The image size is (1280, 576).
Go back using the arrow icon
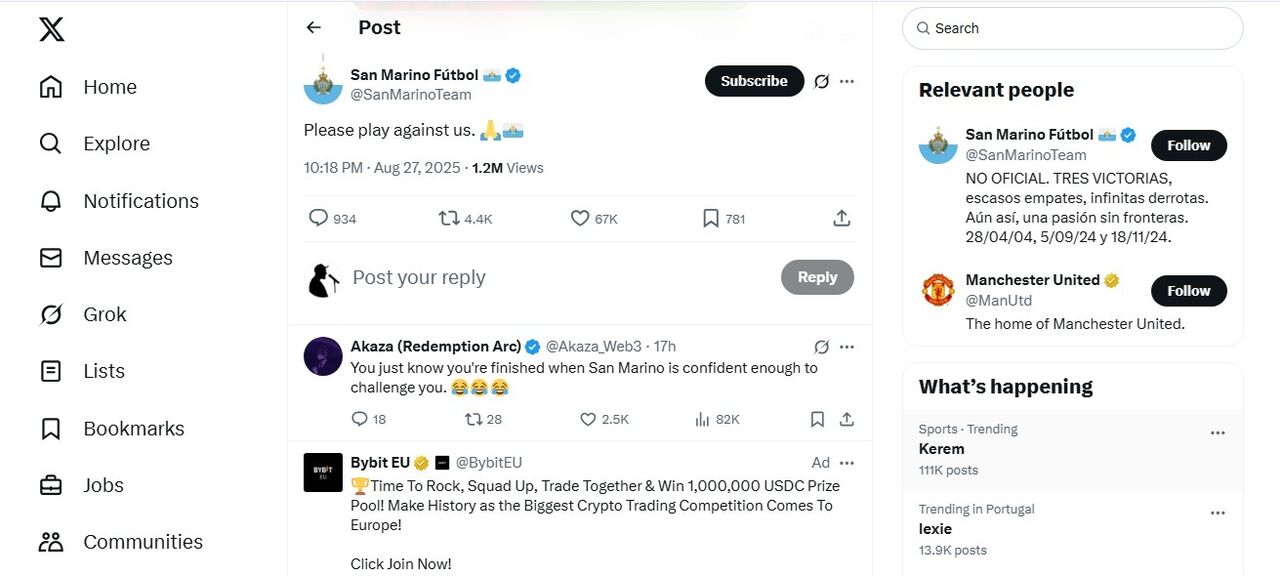pos(314,28)
